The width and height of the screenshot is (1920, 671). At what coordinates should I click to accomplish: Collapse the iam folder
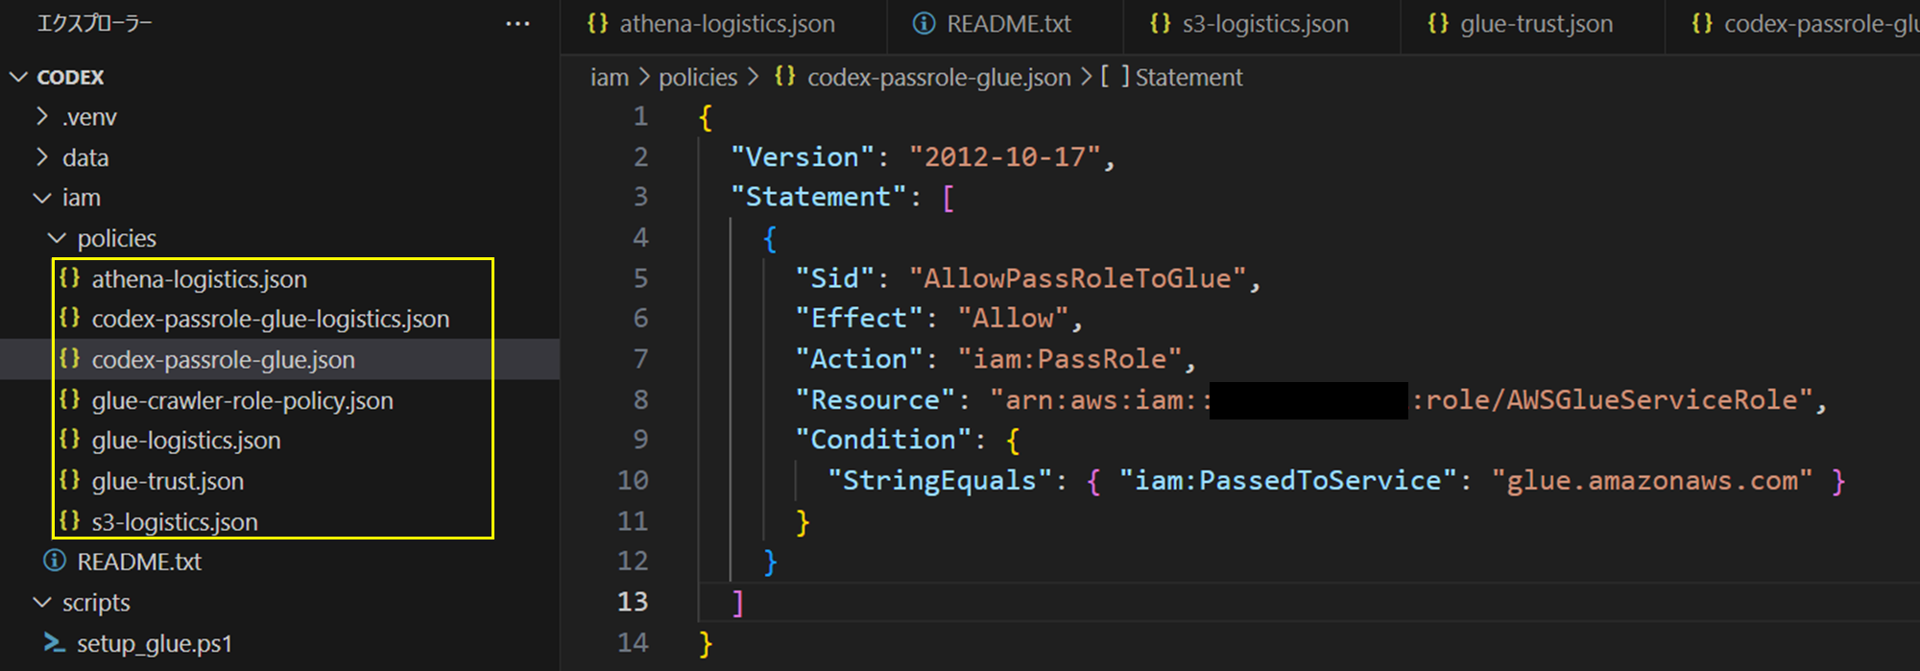42,198
